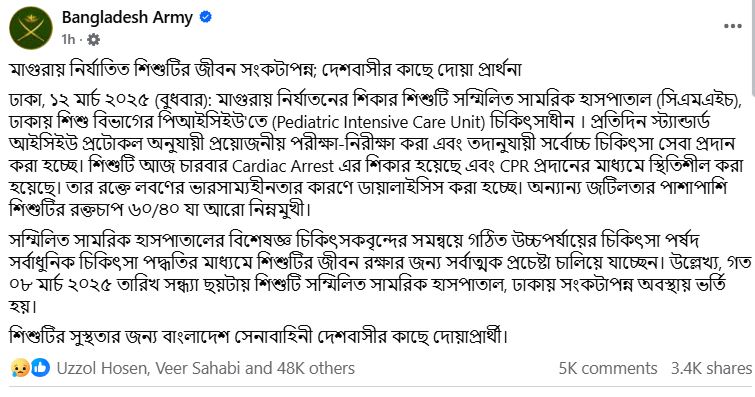The height and width of the screenshot is (397, 755).
Task: Show the 3.4K shares list
Action: (x=712, y=369)
